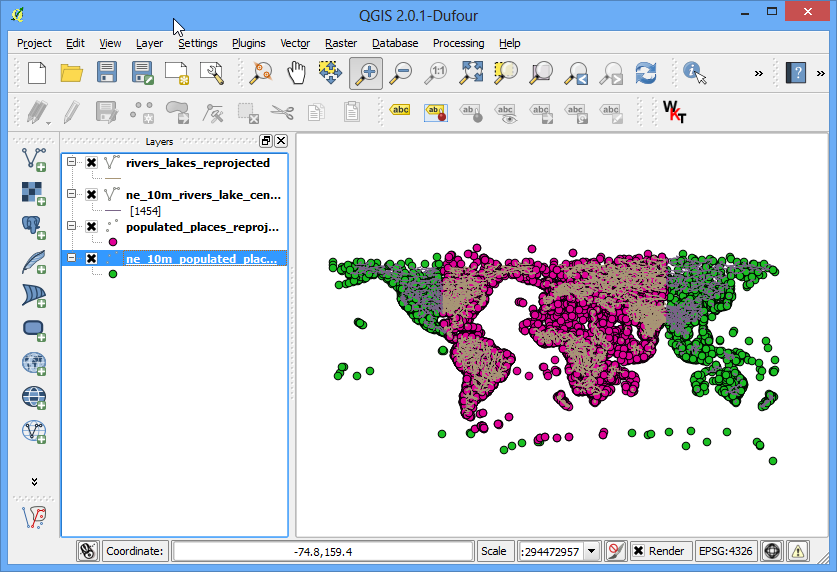Collapse the ne_10m_rivers_lake_cen layer tree node
This screenshot has width=837, height=572.
click(72, 194)
